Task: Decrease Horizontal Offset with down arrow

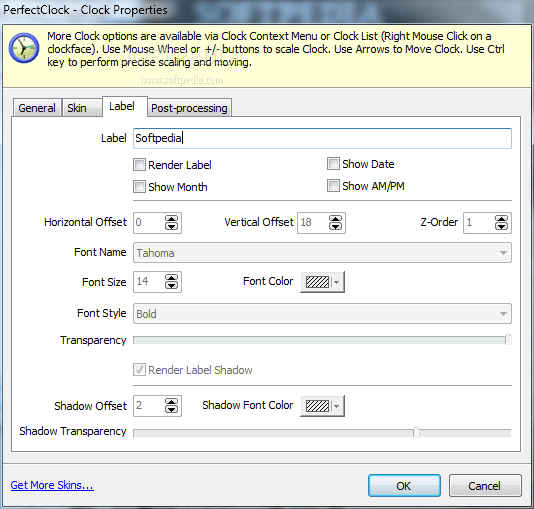Action: click(x=171, y=226)
